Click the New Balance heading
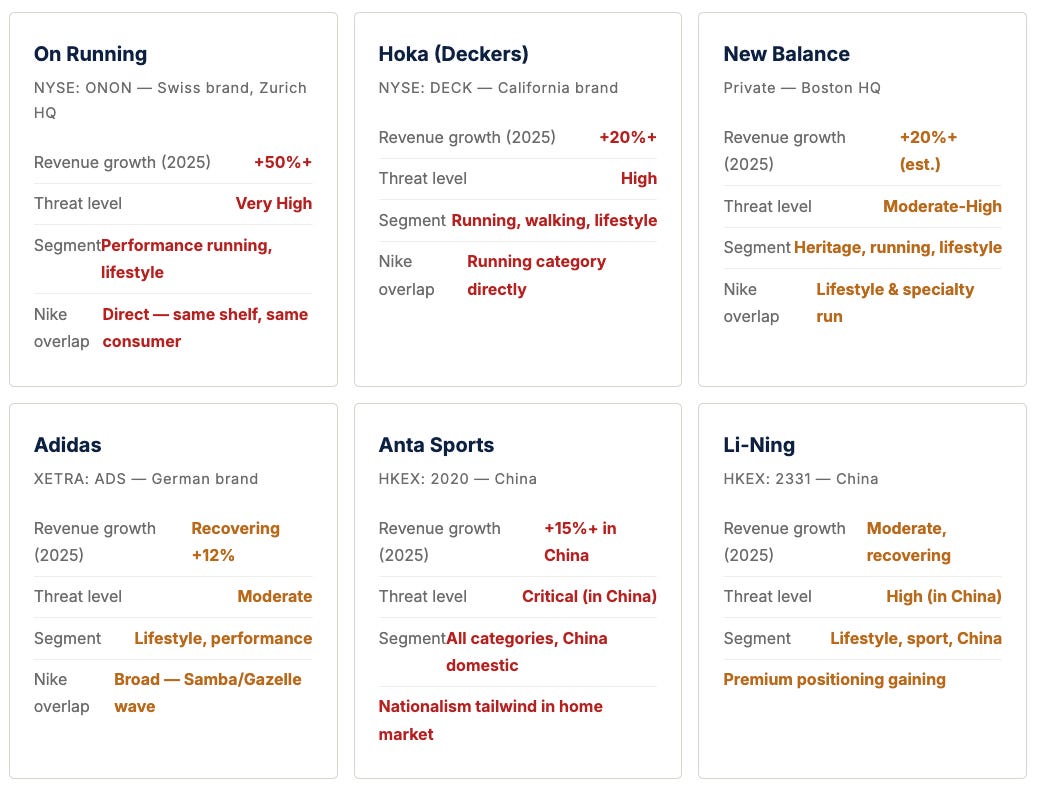Viewport: 1040px width, 794px height. (x=786, y=54)
